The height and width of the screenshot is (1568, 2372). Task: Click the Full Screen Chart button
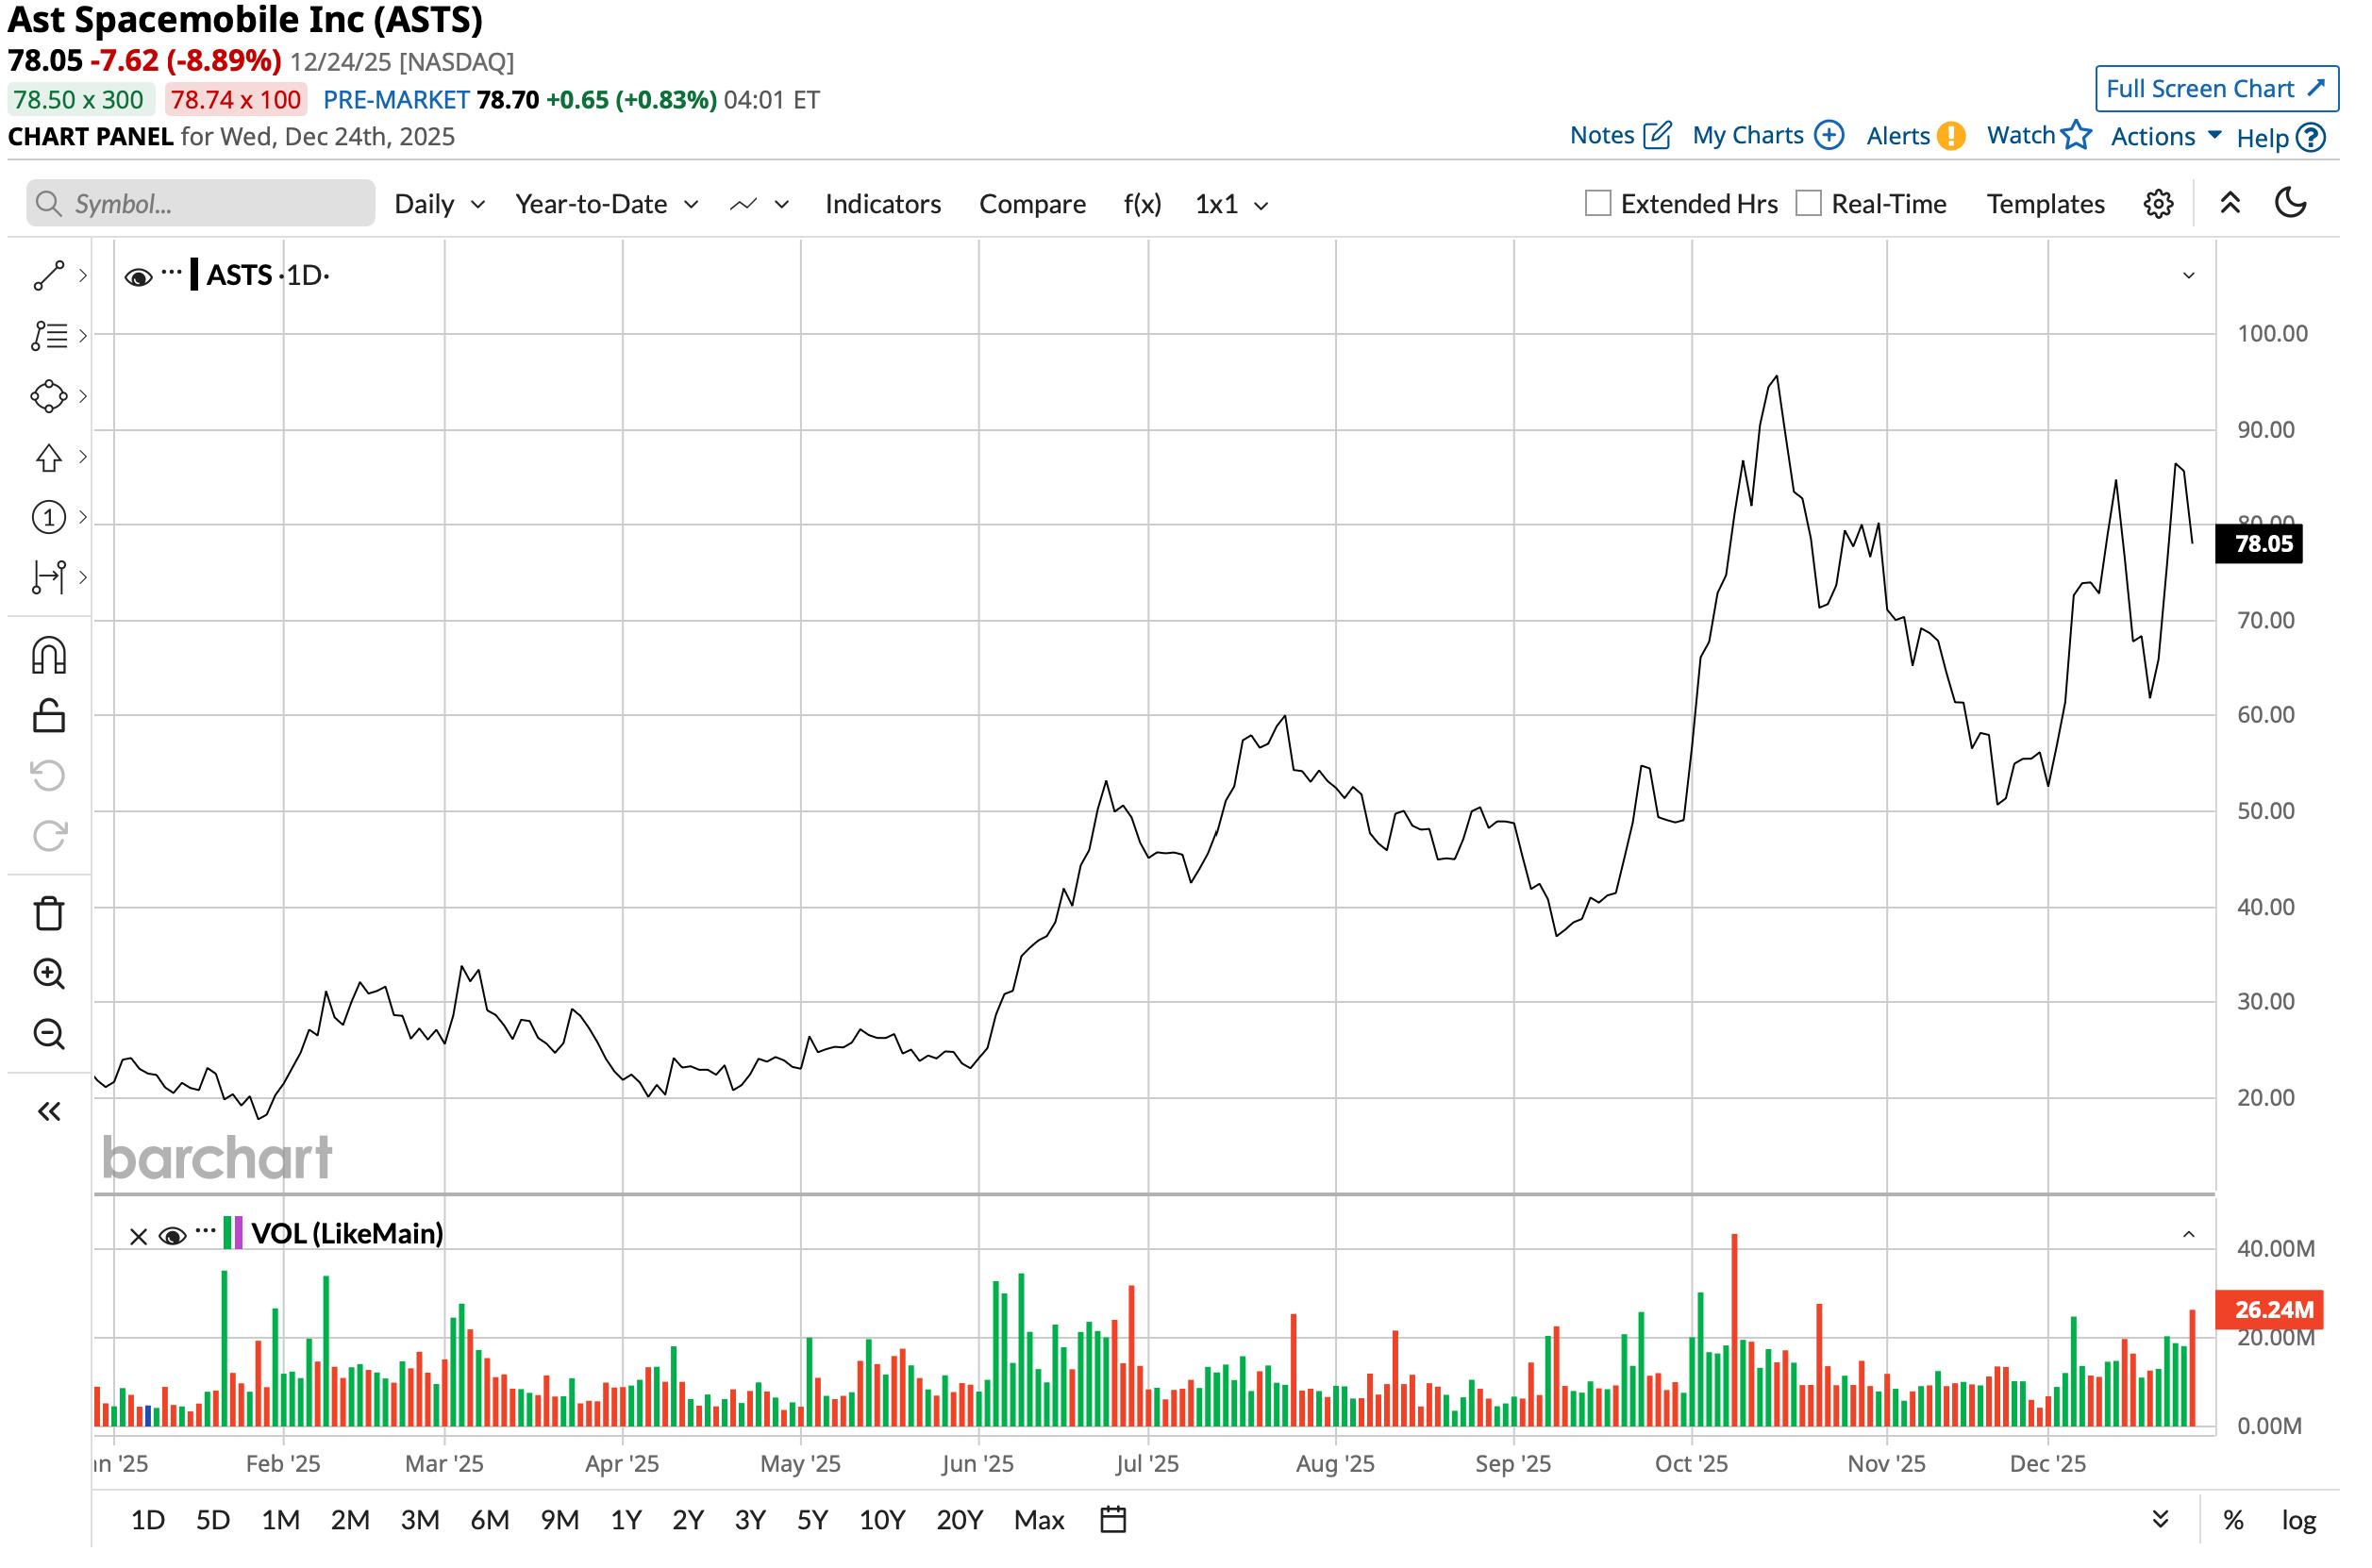(x=2216, y=89)
